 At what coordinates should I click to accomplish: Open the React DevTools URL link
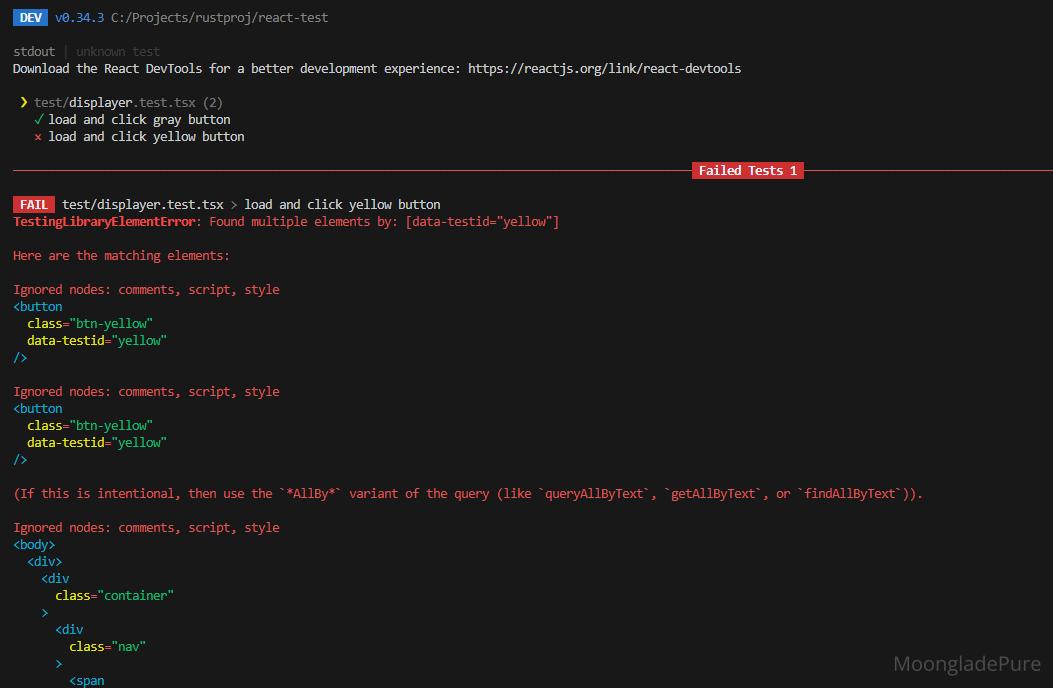[604, 69]
